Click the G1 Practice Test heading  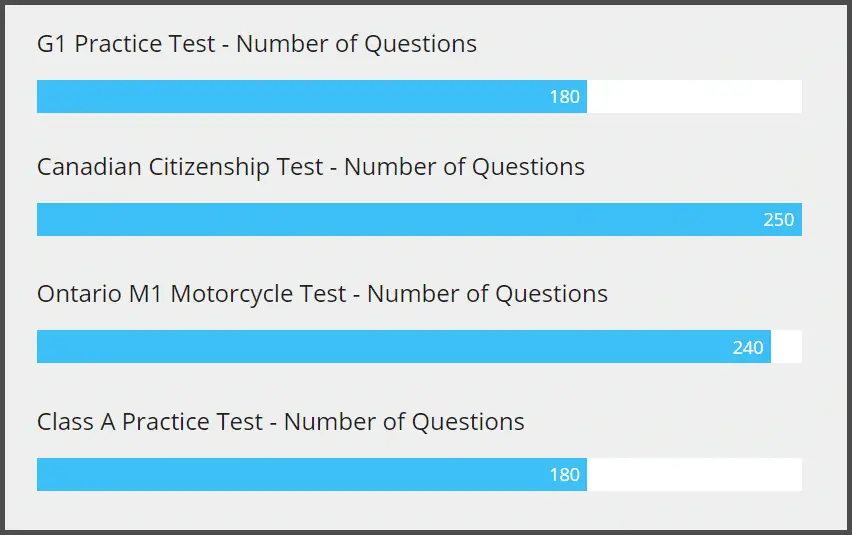point(256,44)
